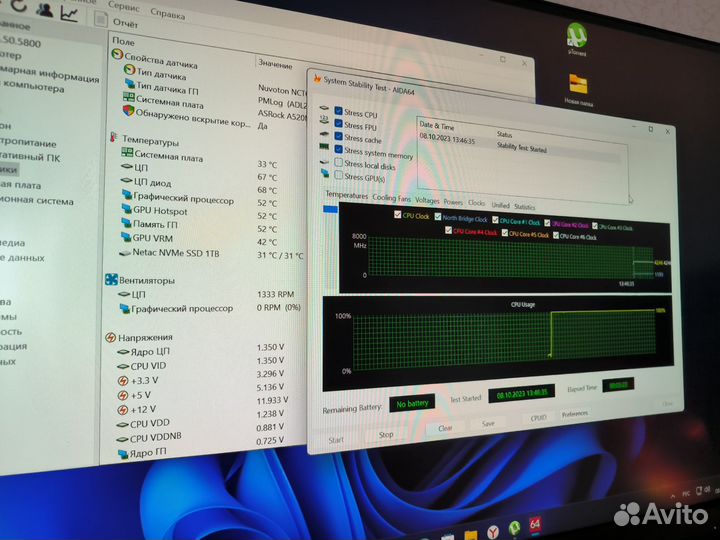Hide North Bridge Clock on graph
Image resolution: width=720 pixels, height=540 pixels.
(438, 216)
